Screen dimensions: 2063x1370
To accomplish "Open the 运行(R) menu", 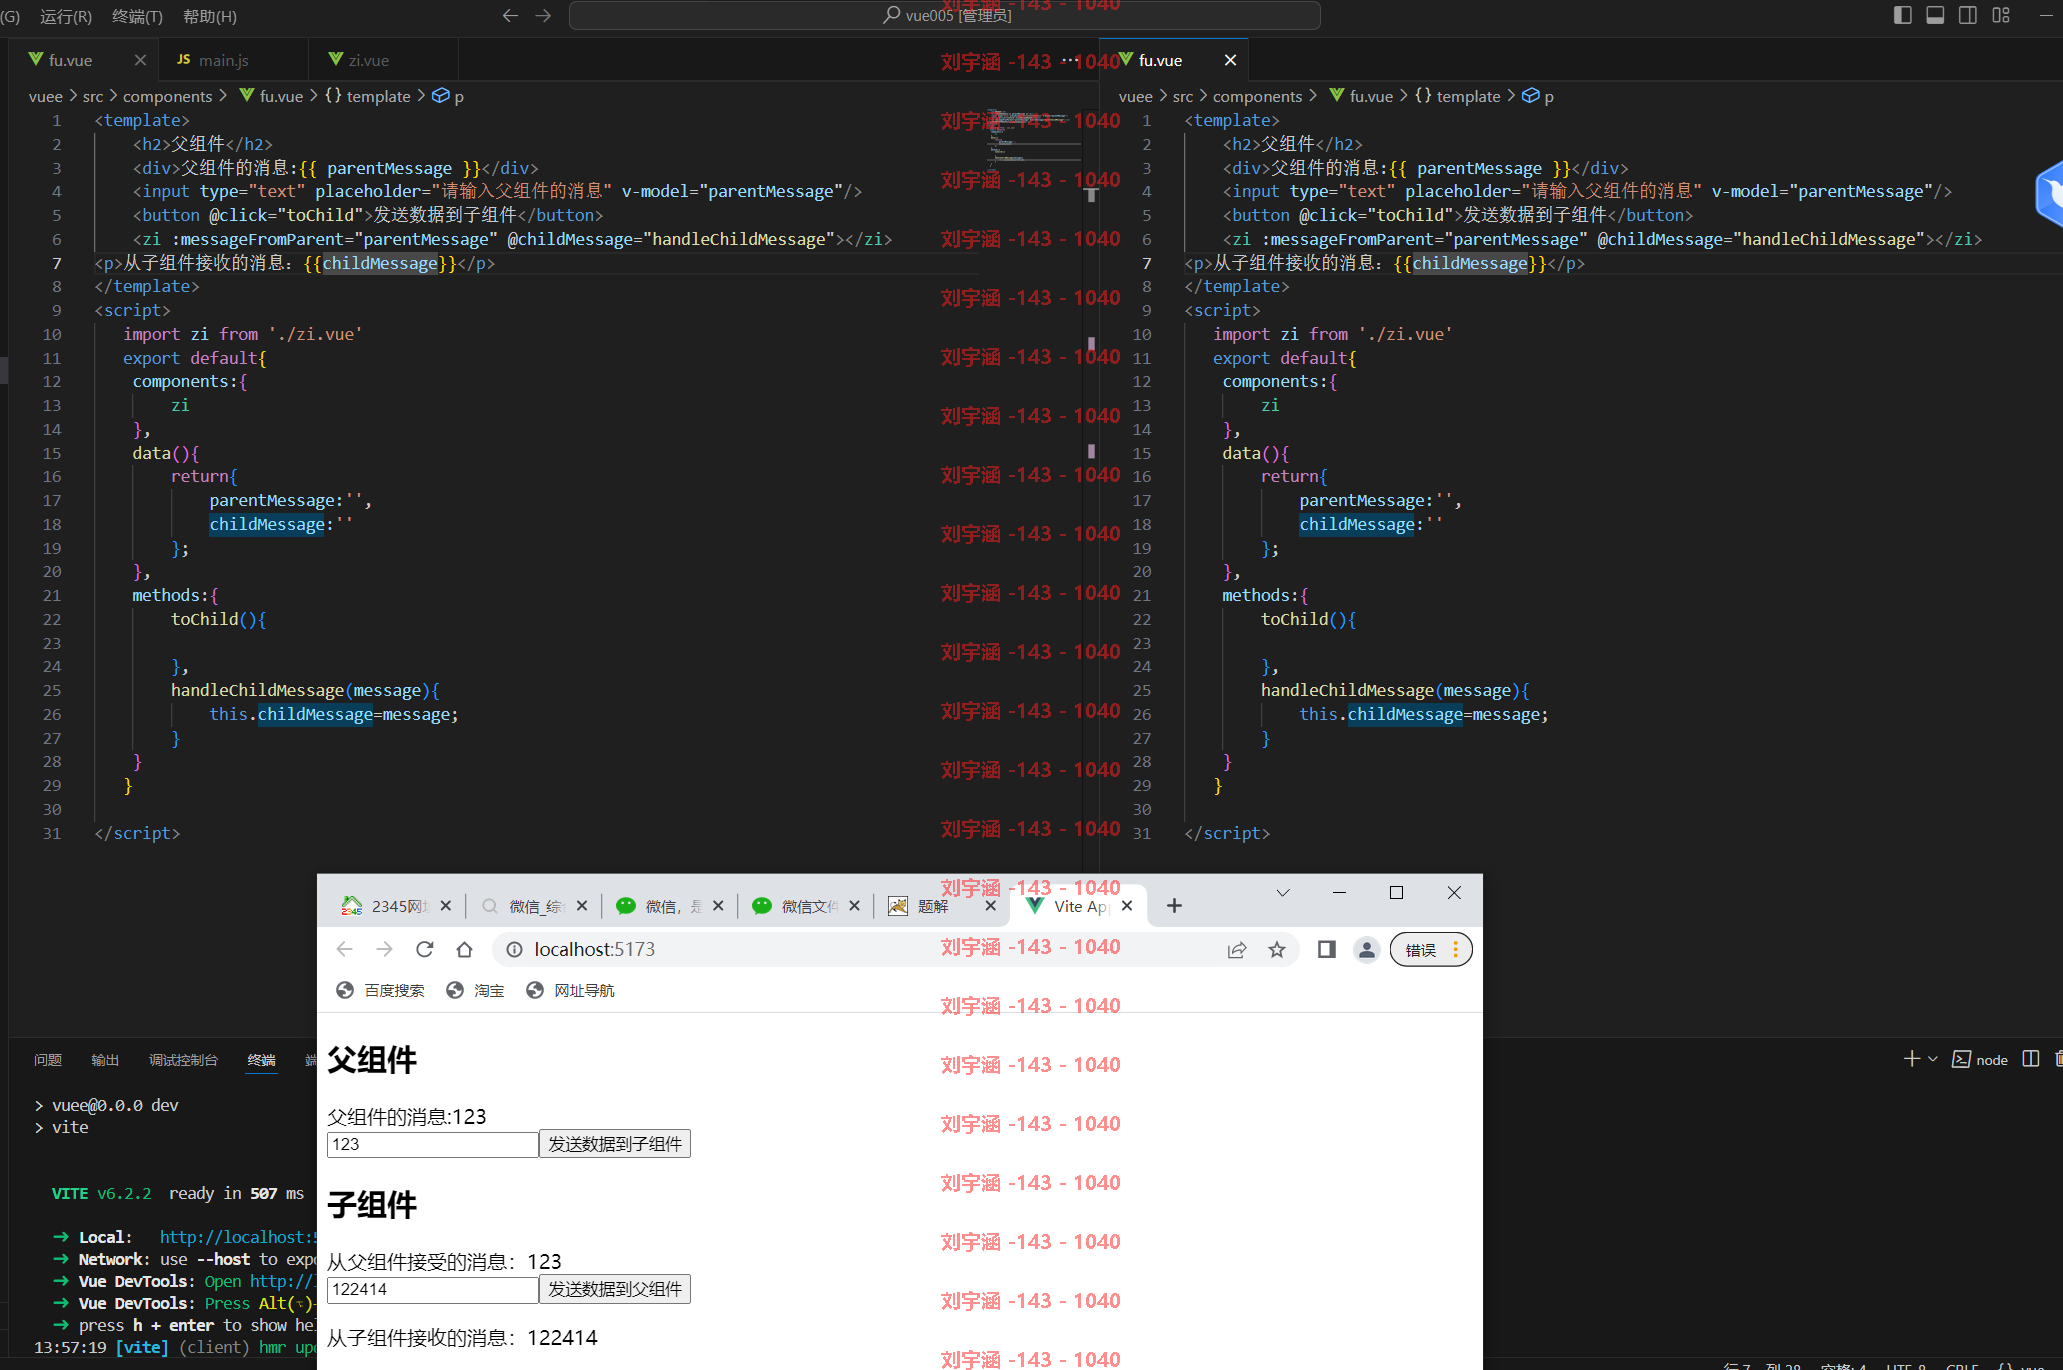I will tap(66, 16).
